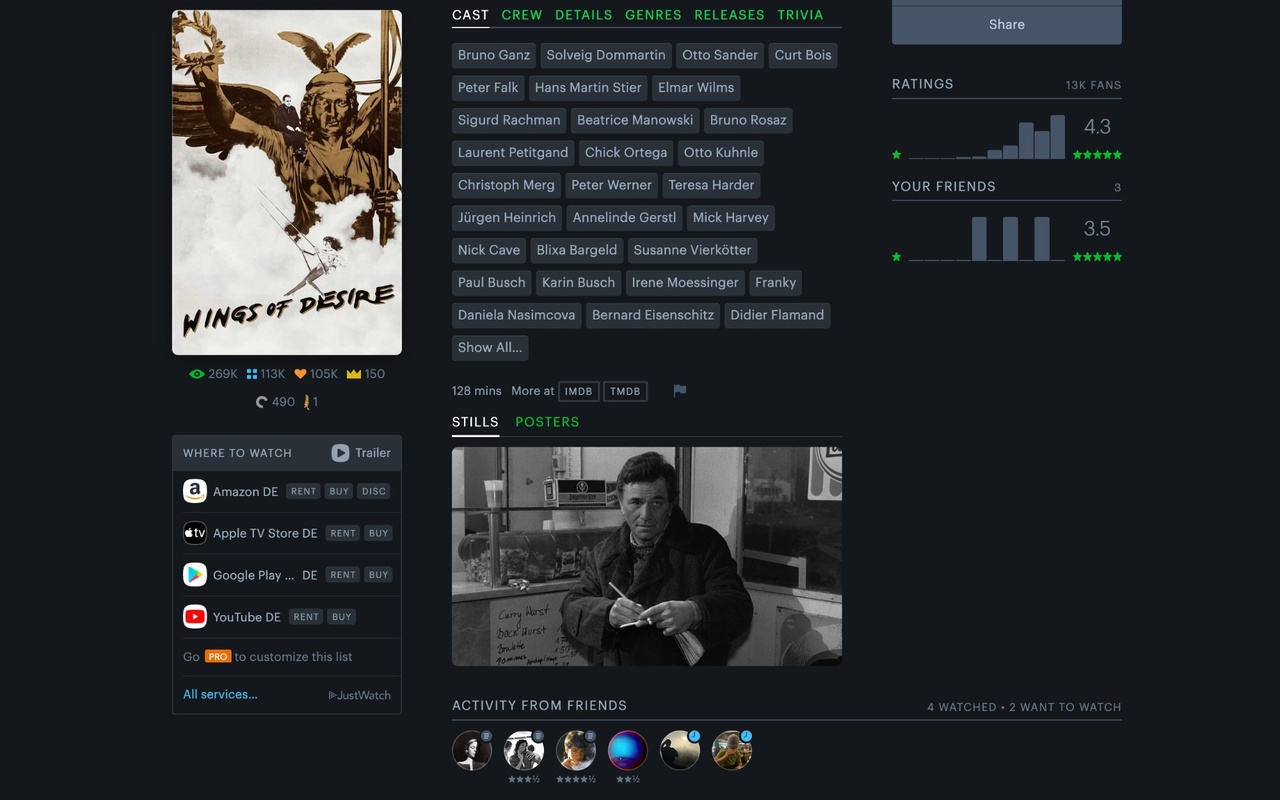Viewport: 1280px width, 800px height.
Task: Select the STILLS tab
Action: click(475, 422)
